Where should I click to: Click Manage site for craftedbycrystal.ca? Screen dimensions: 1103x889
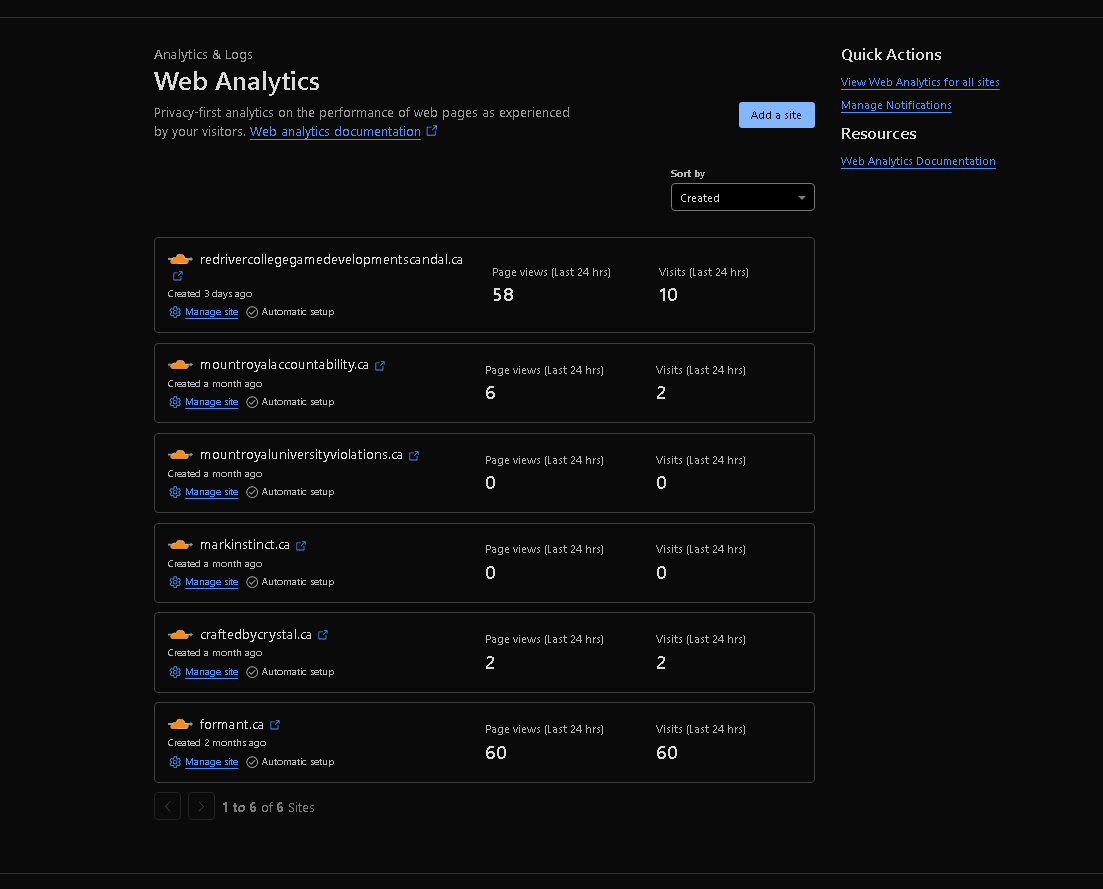coord(212,672)
